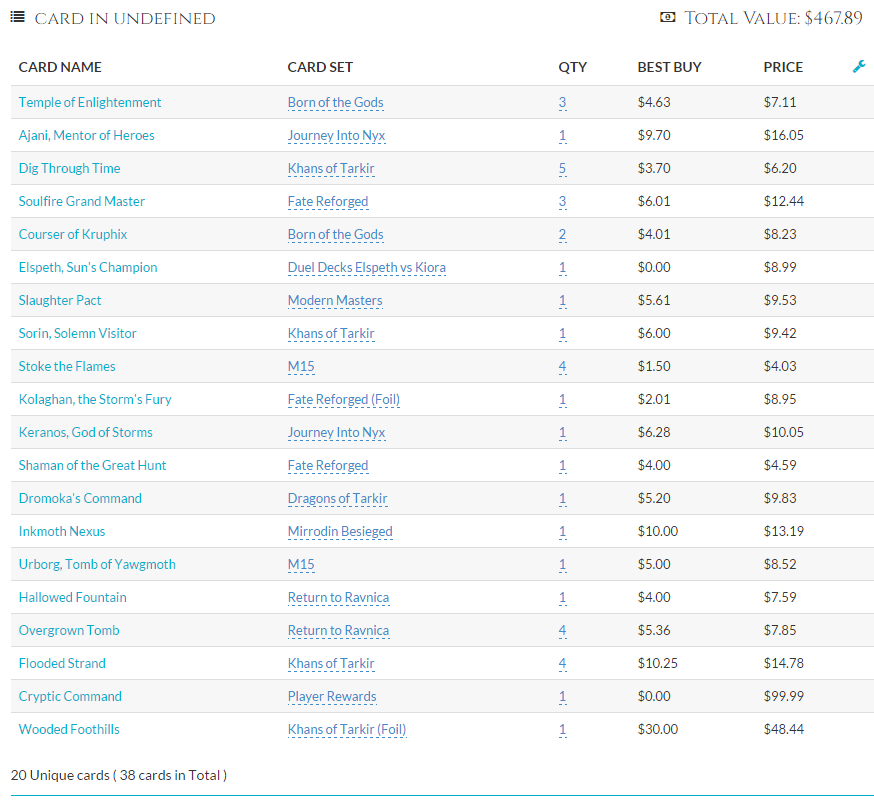
Task: Edit set Born of the Gods for Temple of Enlightenment
Action: click(336, 103)
